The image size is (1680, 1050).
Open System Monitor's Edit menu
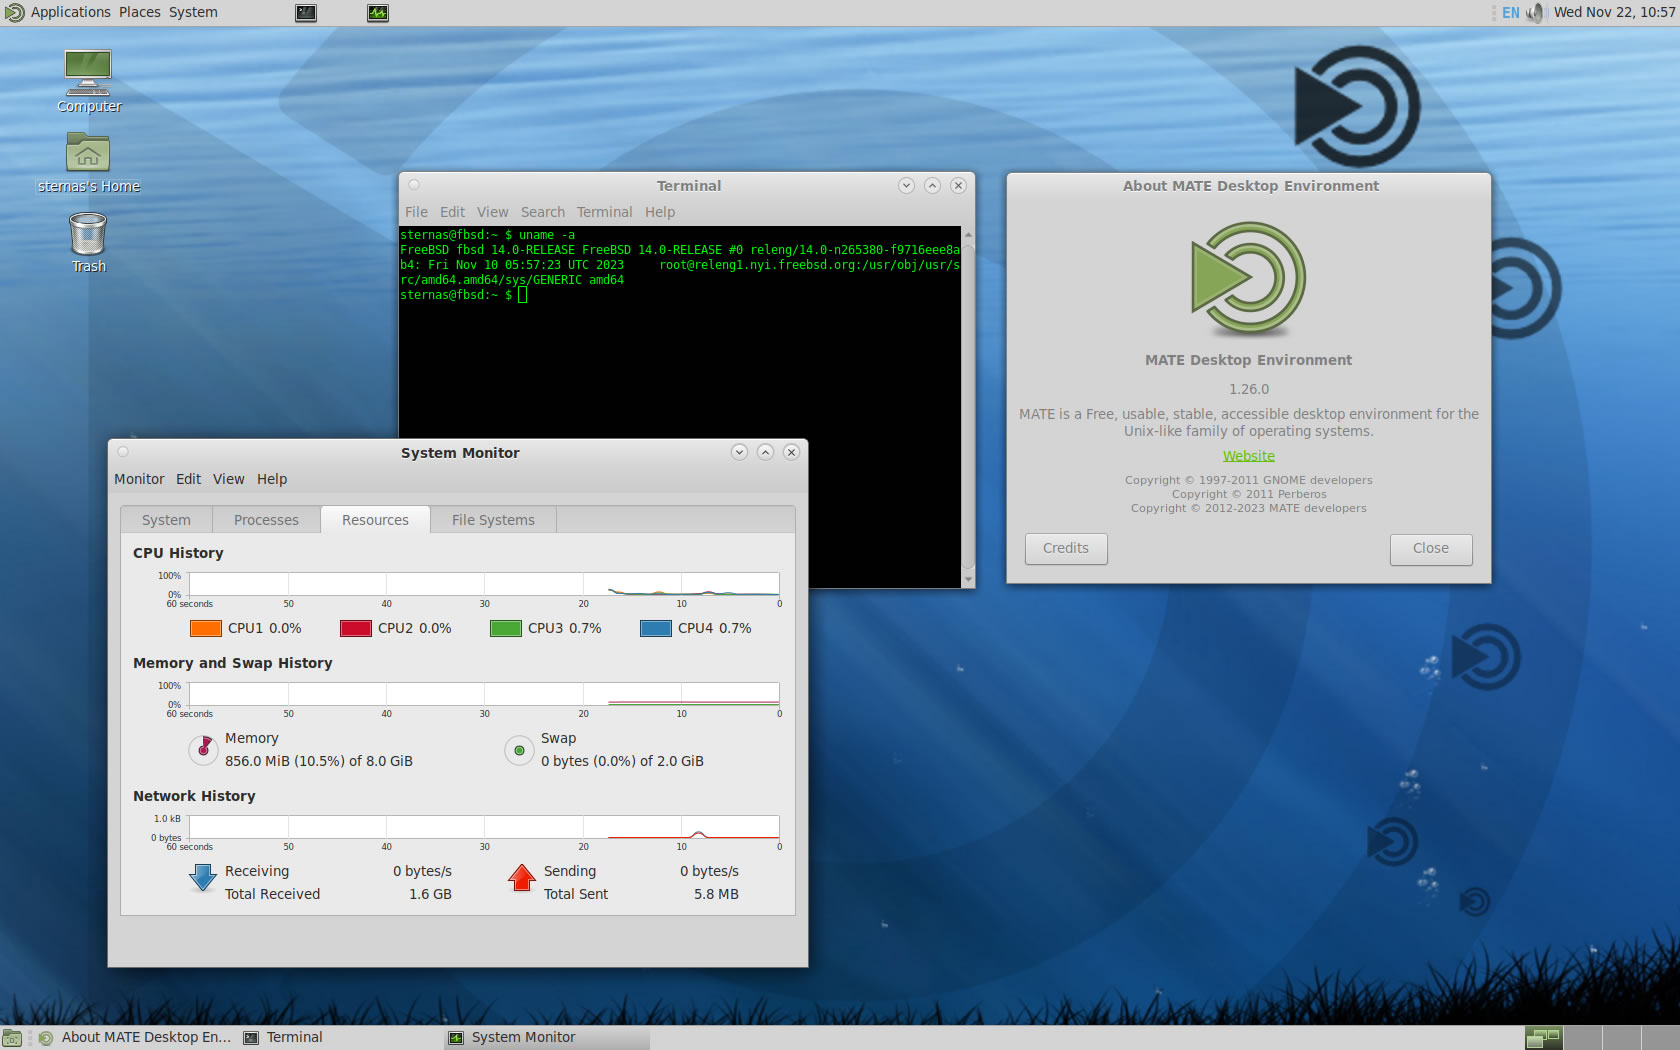click(188, 479)
